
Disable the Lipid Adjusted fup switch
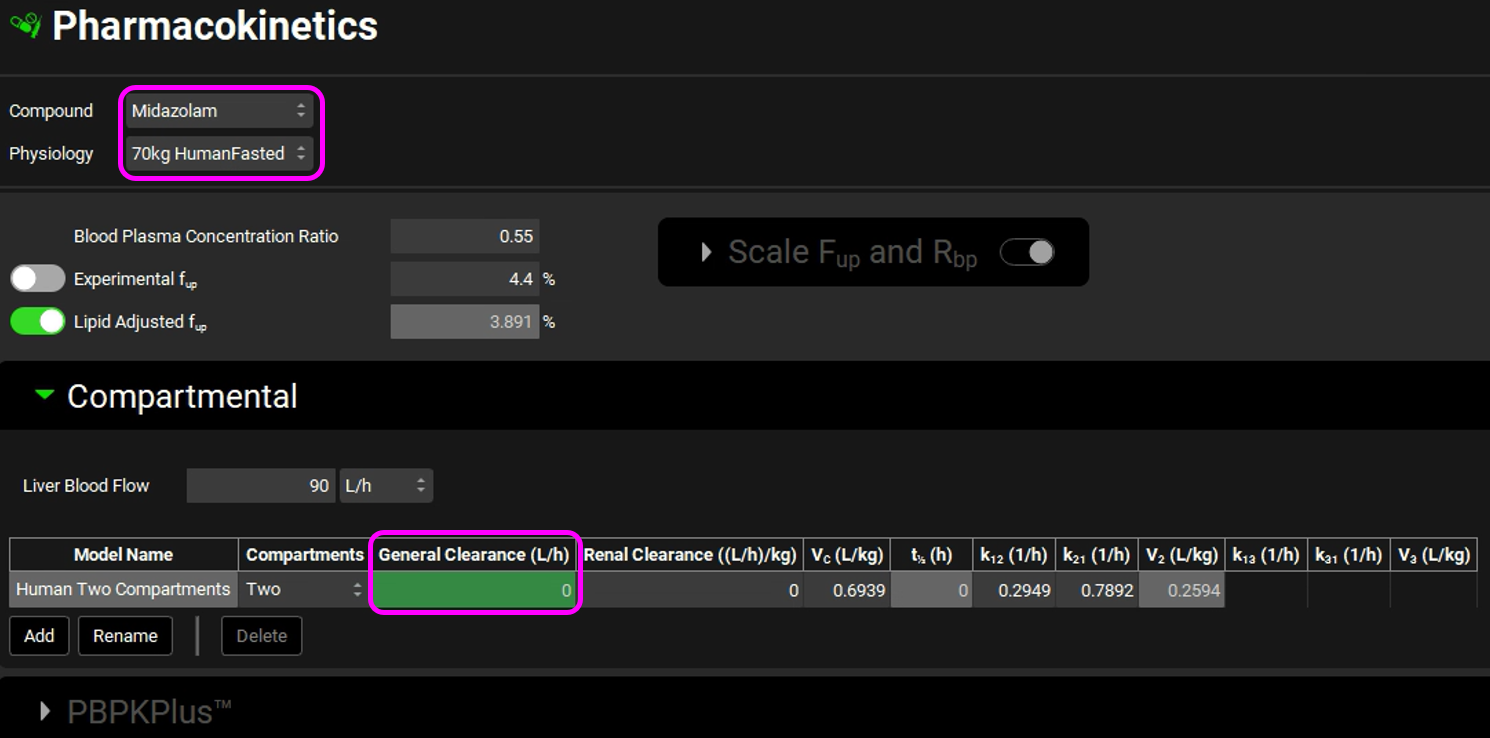point(37,322)
